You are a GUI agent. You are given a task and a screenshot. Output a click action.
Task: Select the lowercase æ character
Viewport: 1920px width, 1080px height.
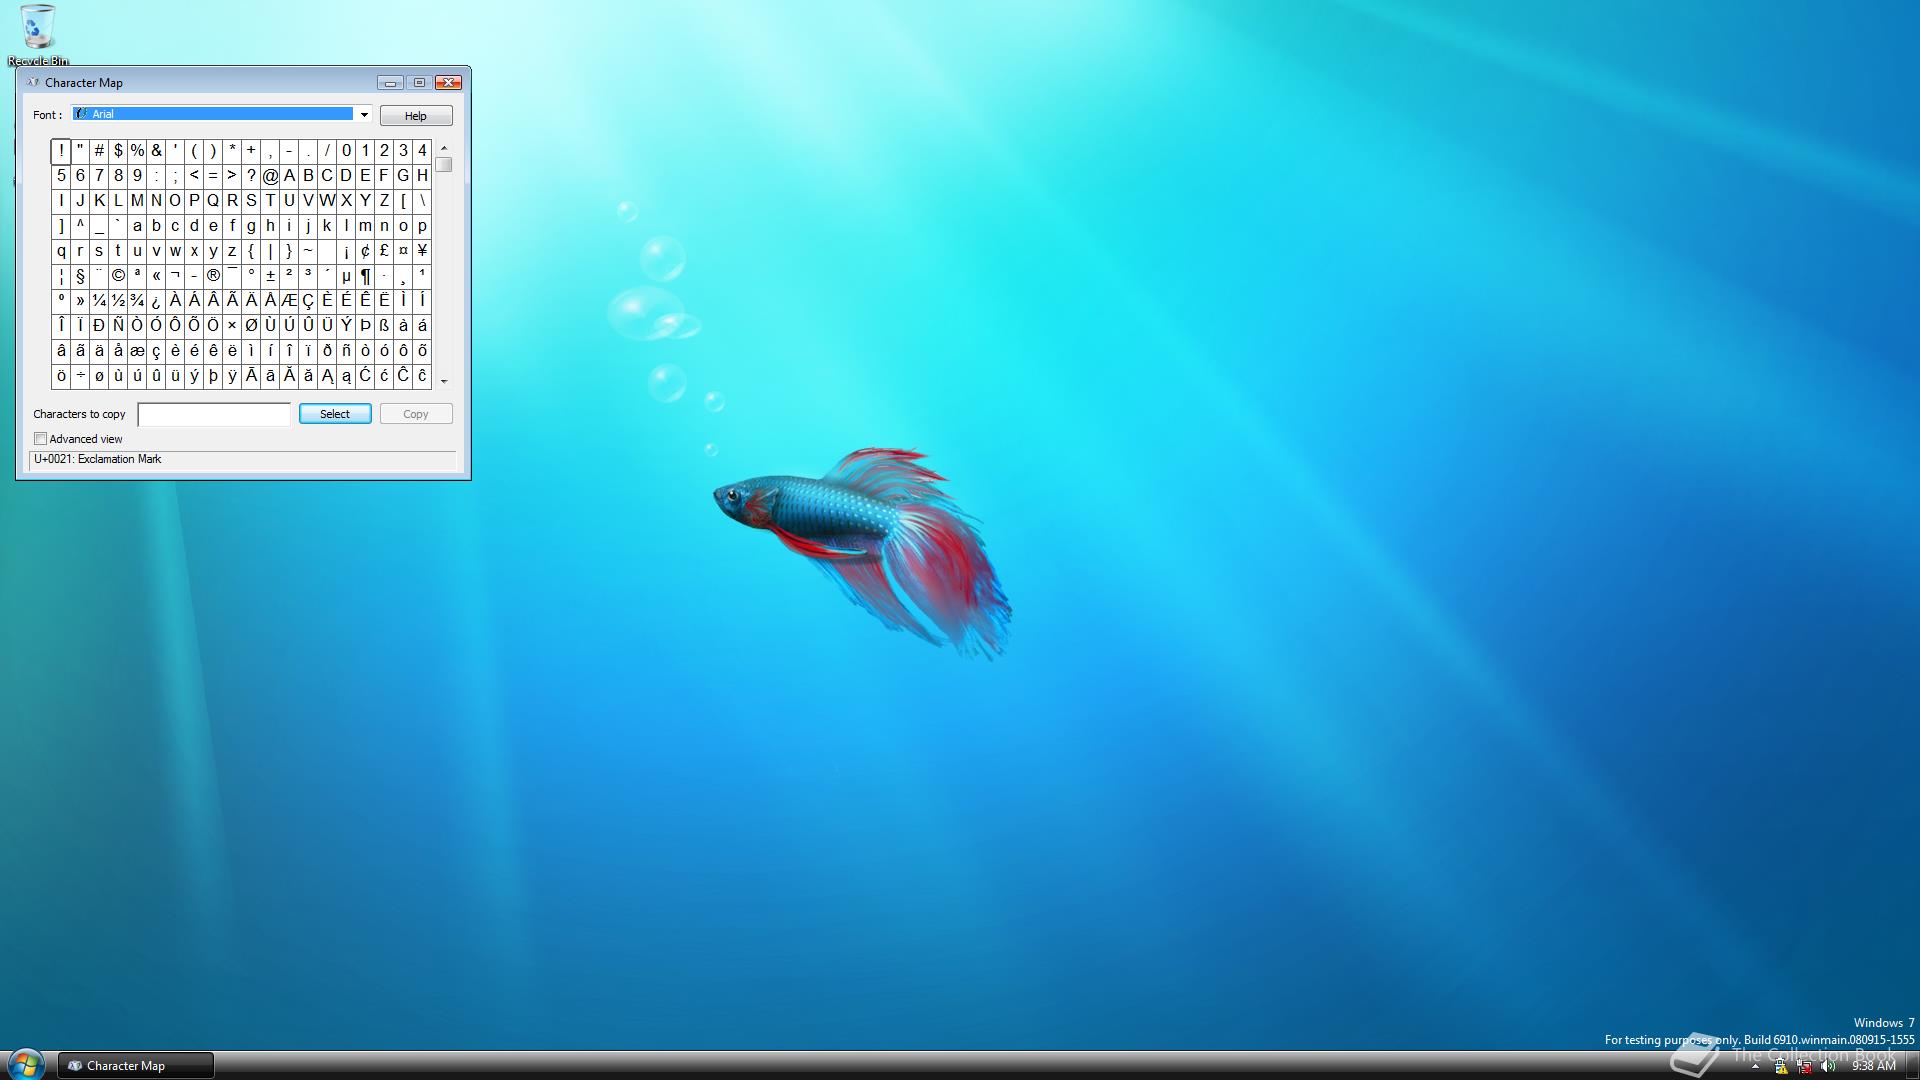[x=137, y=351]
